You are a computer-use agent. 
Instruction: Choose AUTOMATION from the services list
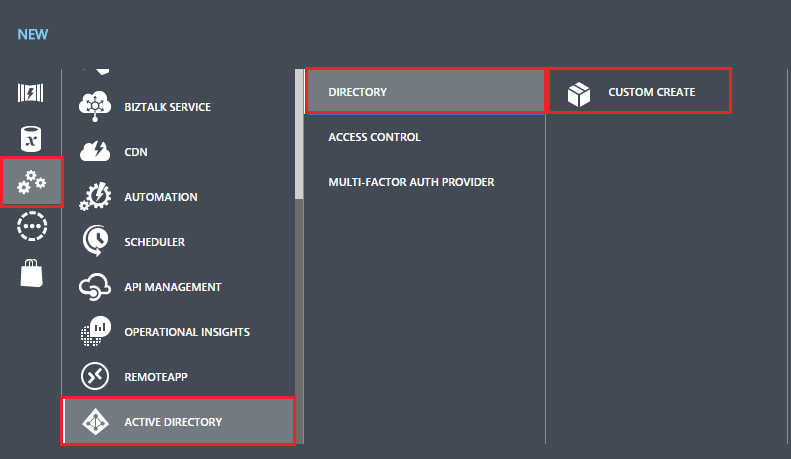(x=161, y=197)
